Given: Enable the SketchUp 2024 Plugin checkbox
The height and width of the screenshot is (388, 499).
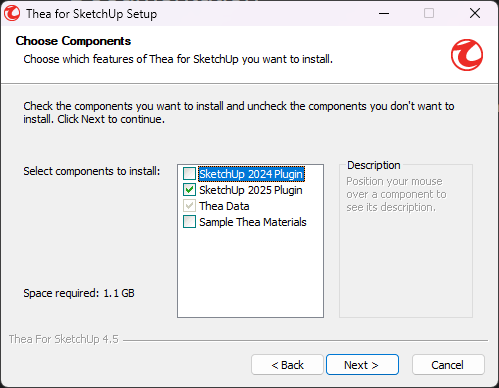Looking at the screenshot, I should pyautogui.click(x=189, y=174).
